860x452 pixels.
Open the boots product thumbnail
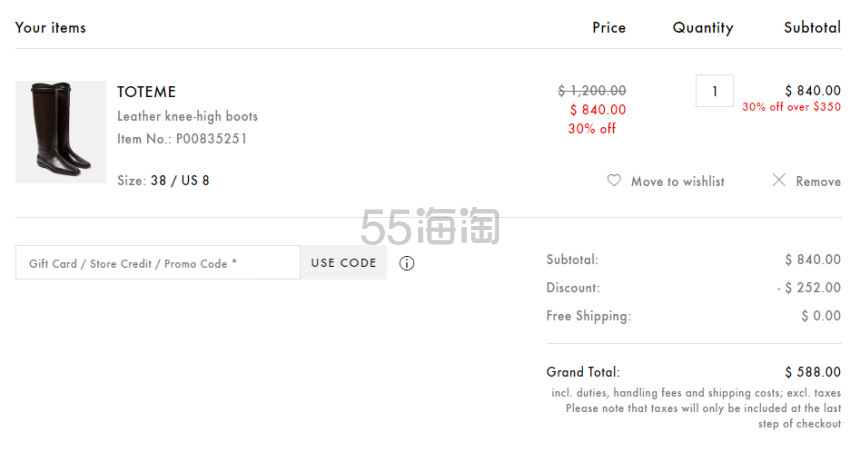[60, 132]
